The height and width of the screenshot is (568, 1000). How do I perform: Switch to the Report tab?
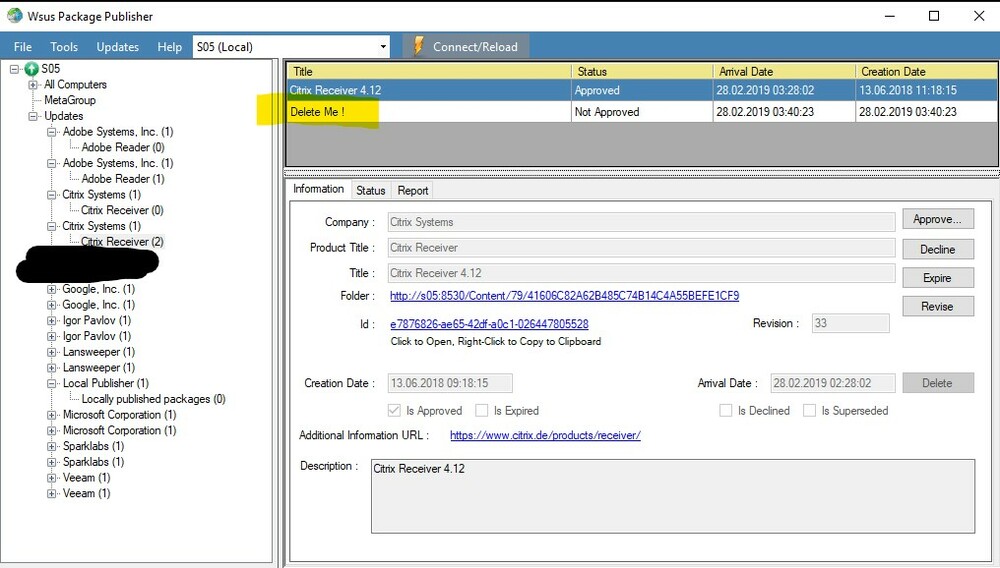click(x=412, y=191)
